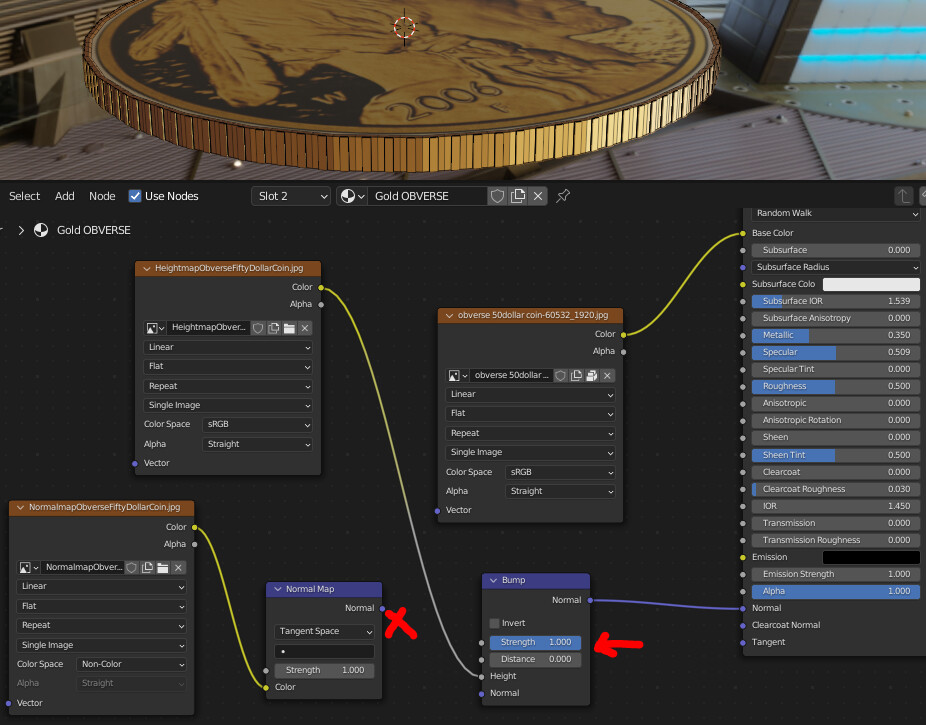Viewport: 926px width, 725px height.
Task: Adjust Metallic slider value 0.350
Action: pos(836,335)
